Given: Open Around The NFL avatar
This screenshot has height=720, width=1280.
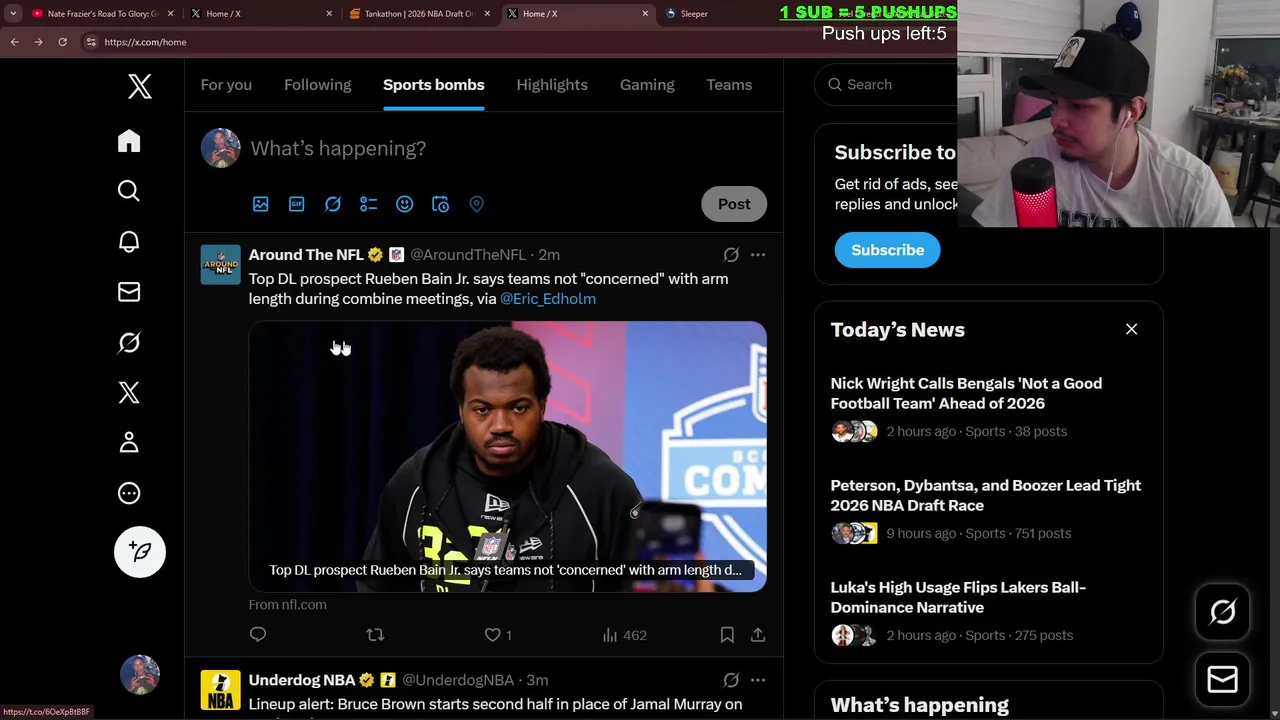Looking at the screenshot, I should [x=221, y=265].
